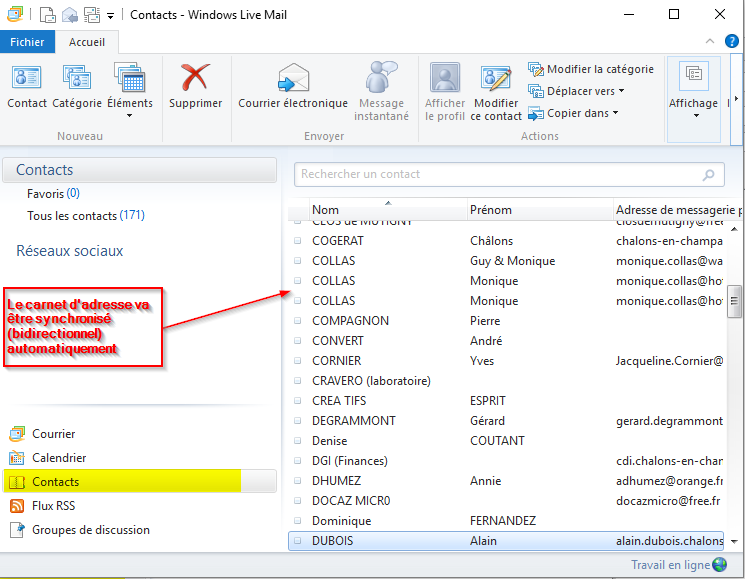Tick the checkbox for COGERAT
Viewport: 745px width, 579px height.
pyautogui.click(x=297, y=241)
